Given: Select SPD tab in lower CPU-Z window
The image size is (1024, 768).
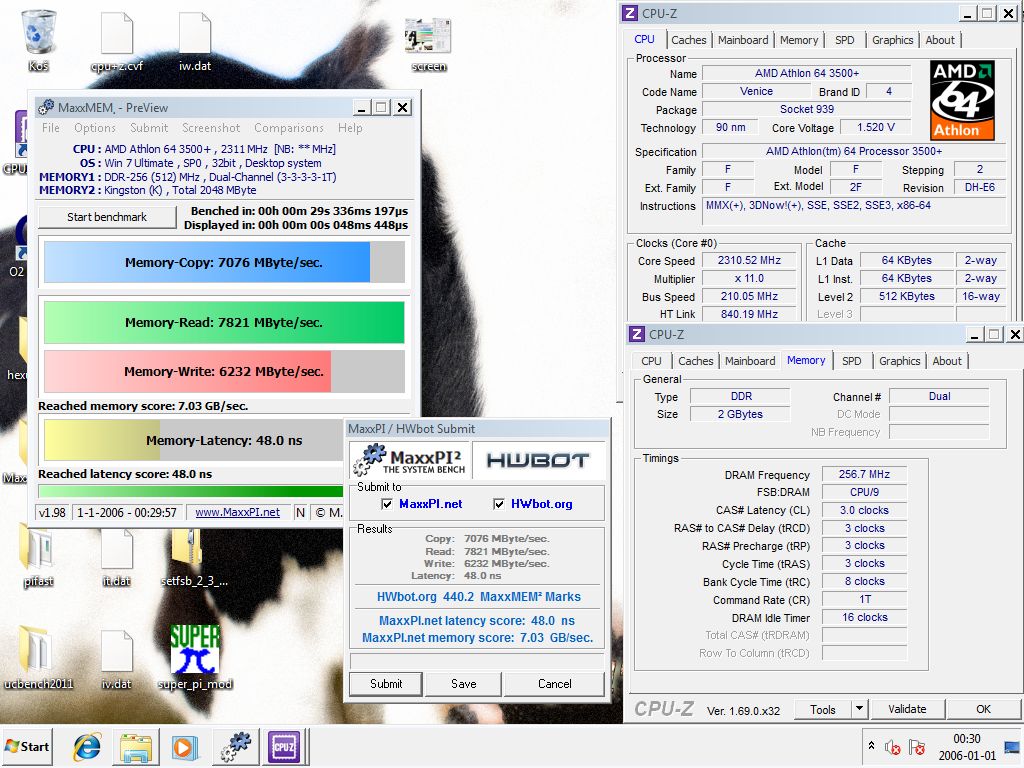Looking at the screenshot, I should (x=851, y=361).
